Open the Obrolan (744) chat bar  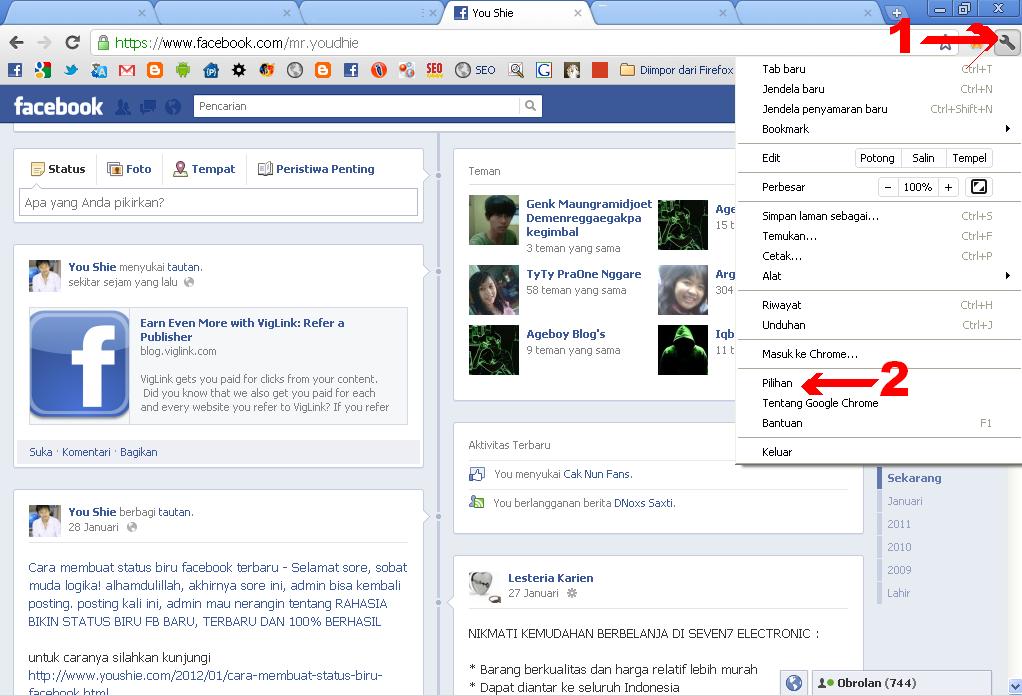point(900,683)
